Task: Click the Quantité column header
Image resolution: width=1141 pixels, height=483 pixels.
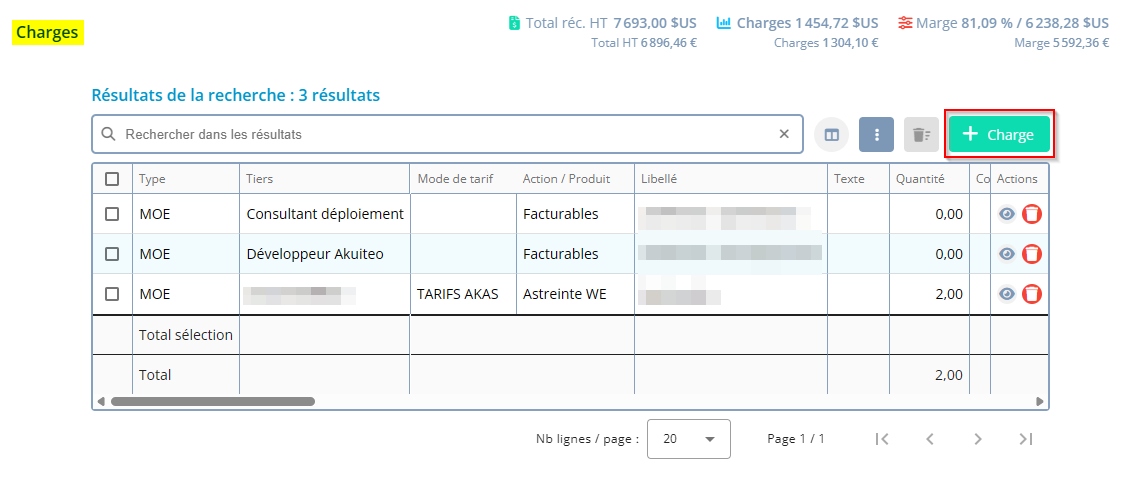Action: click(x=920, y=179)
